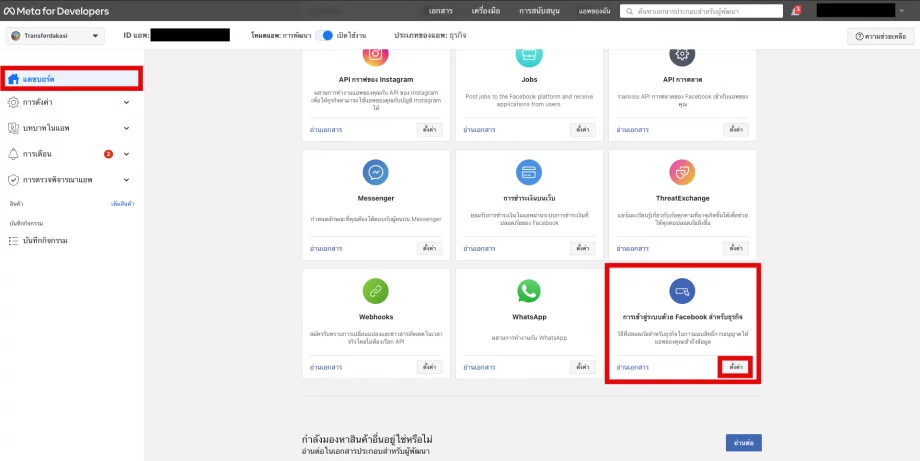Click the blue อ่านต่อ button
Viewport: 920px width, 461px height.
[x=743, y=443]
